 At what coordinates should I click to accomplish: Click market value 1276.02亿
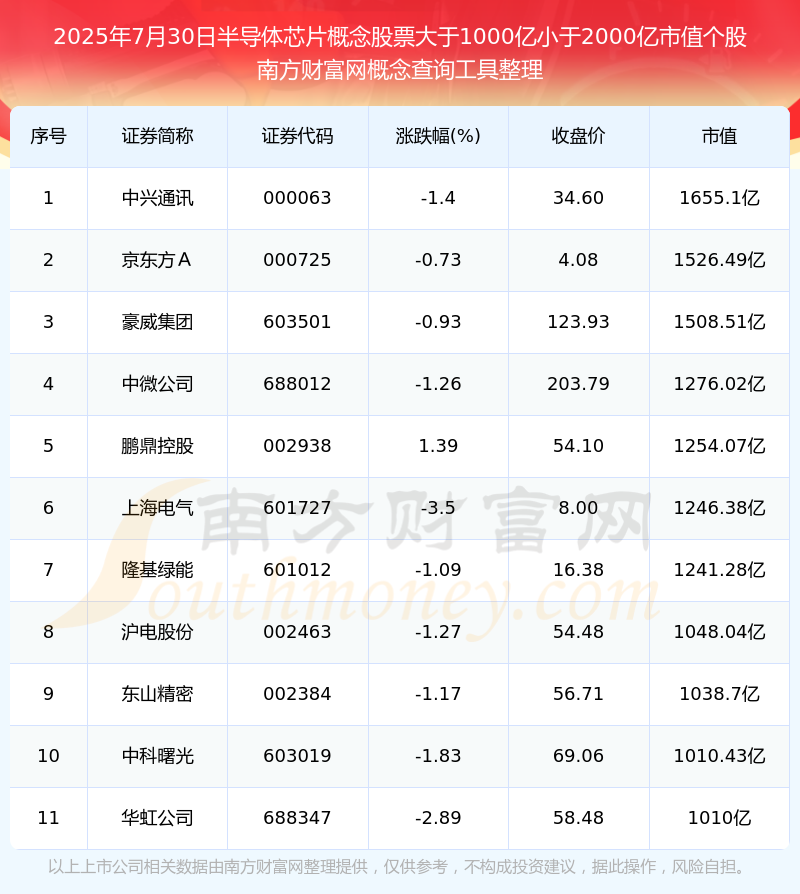720,384
